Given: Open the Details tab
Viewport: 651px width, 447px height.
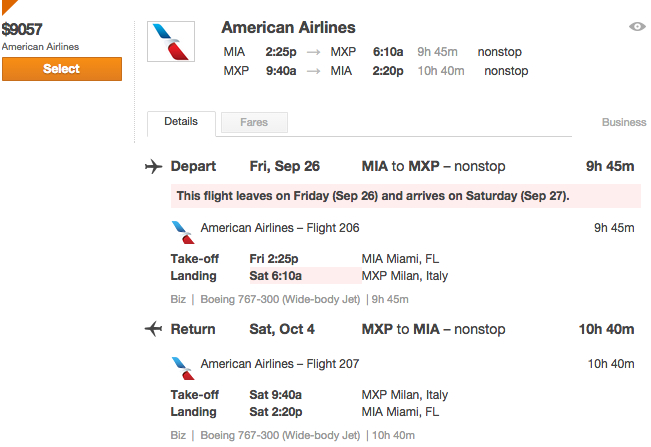Looking at the screenshot, I should 181,122.
